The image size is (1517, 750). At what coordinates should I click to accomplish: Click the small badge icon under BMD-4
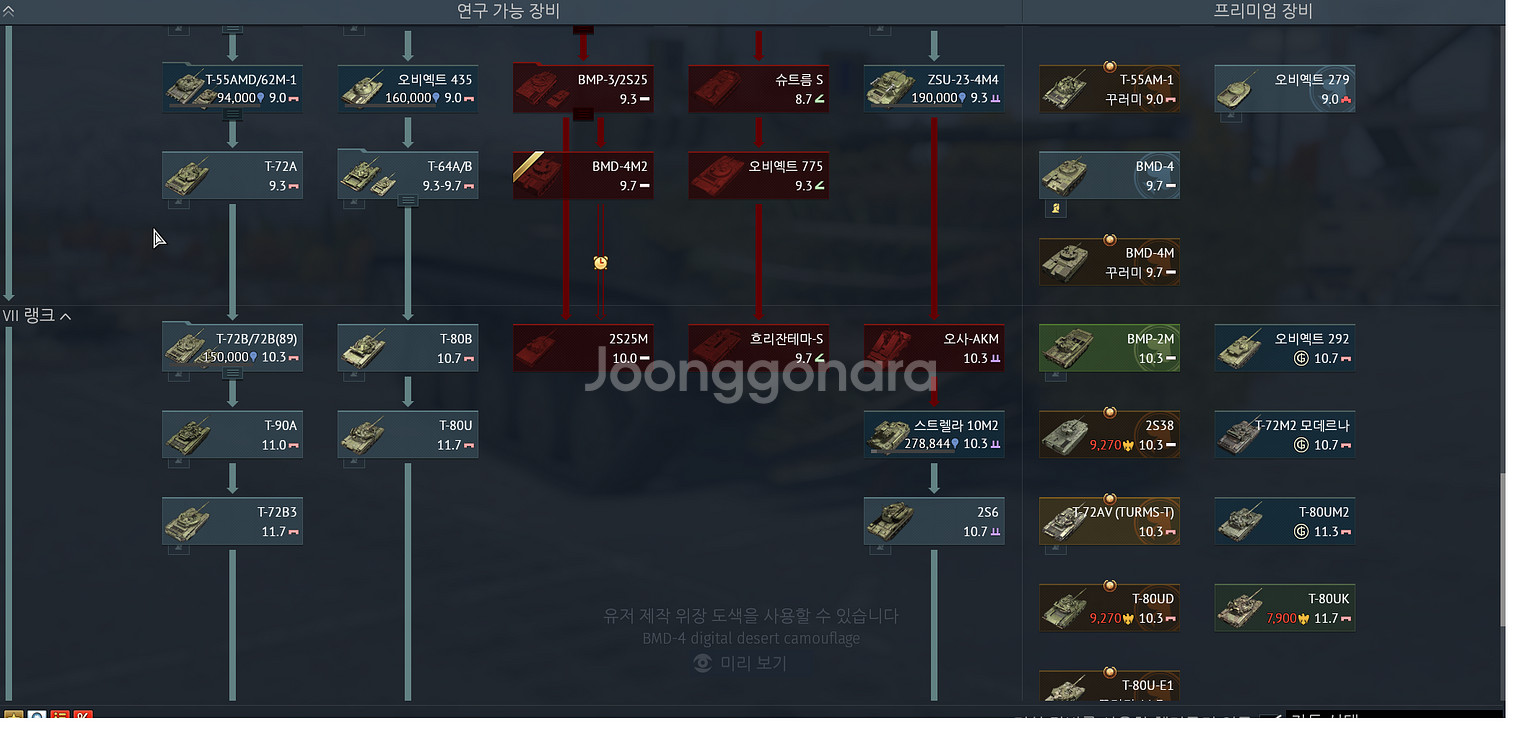tap(1056, 209)
